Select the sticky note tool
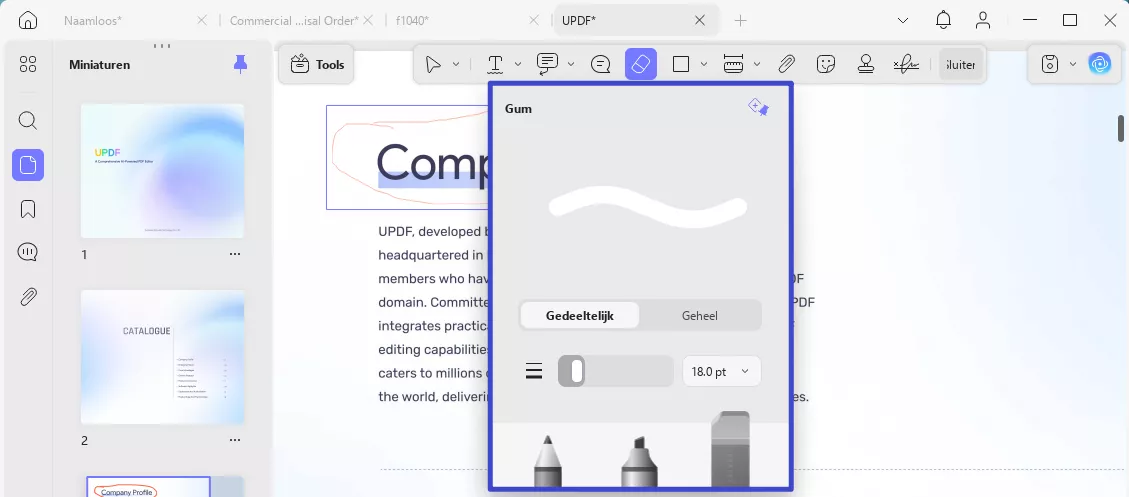Screen dimensions: 1129x497 pyautogui.click(x=601, y=64)
